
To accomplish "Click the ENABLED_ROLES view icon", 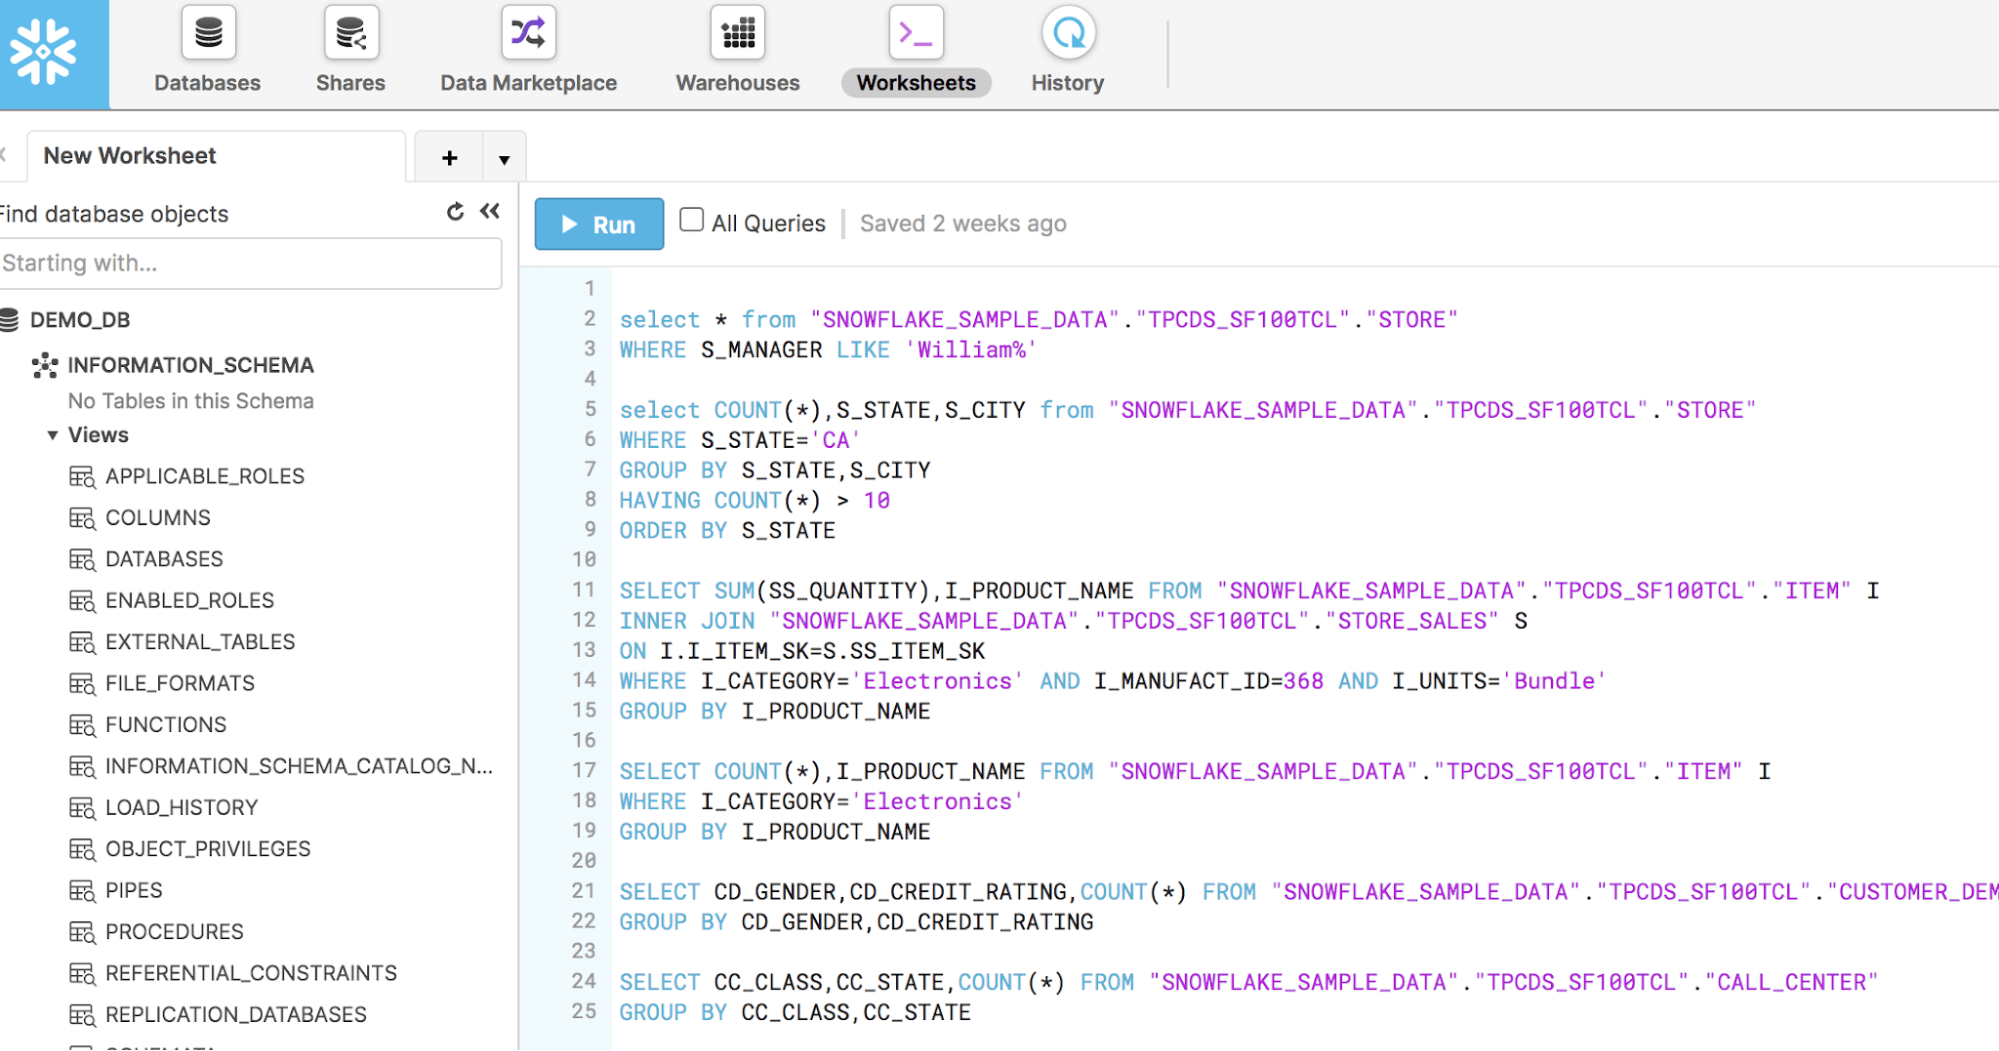I will [x=82, y=601].
